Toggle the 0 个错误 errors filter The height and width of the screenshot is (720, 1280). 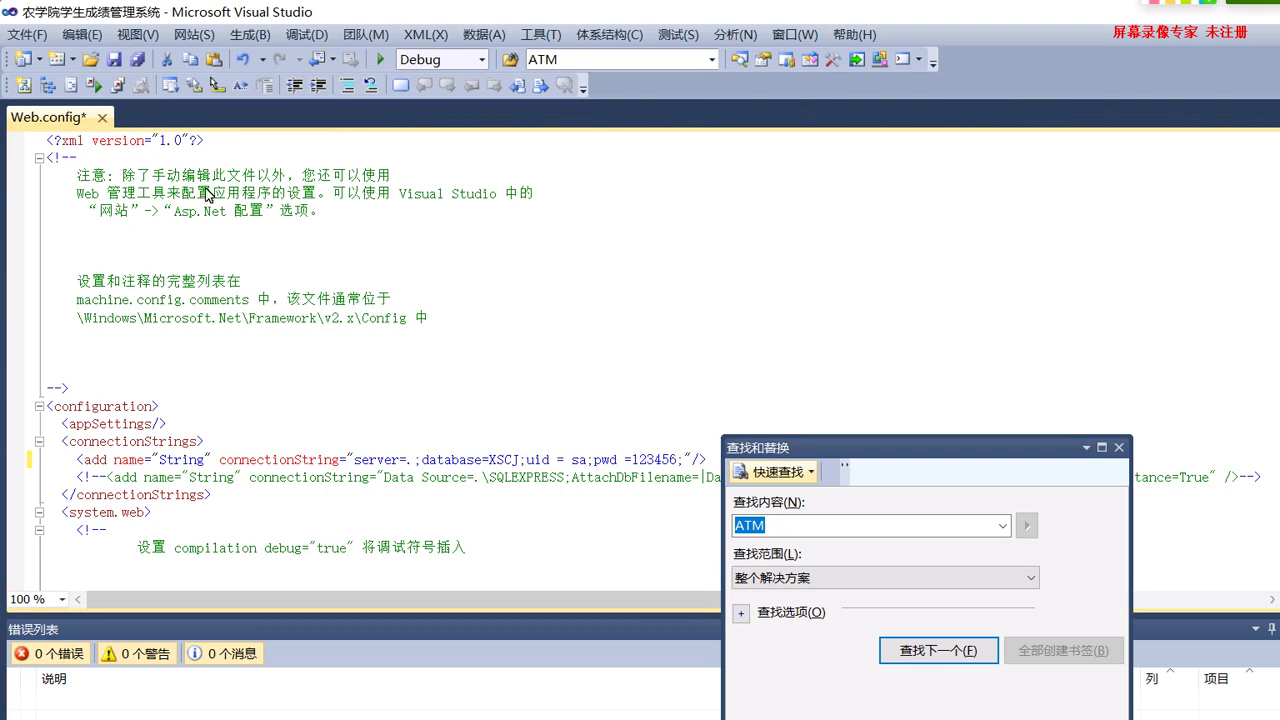(x=50, y=654)
